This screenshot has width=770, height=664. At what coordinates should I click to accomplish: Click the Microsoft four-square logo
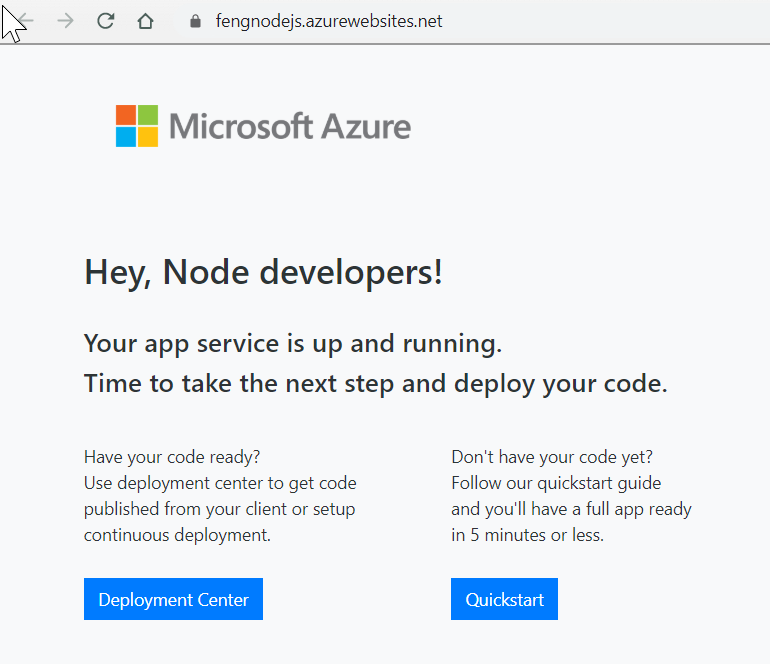point(137,126)
